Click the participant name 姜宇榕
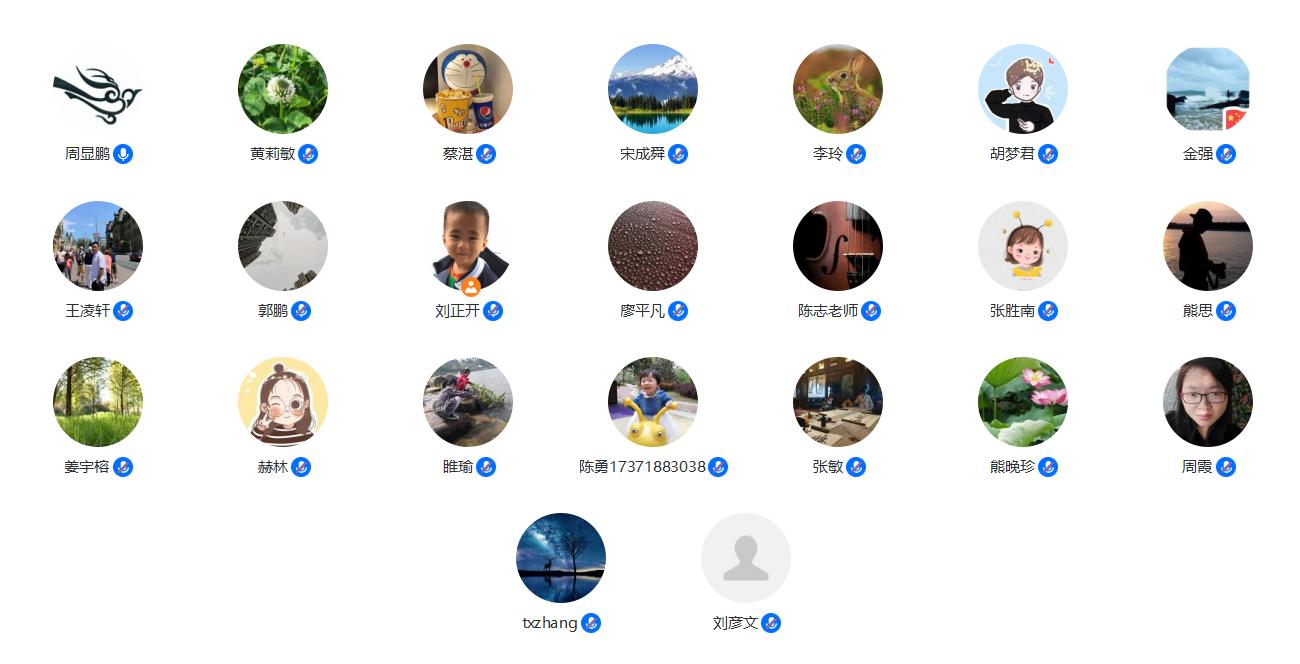1300x664 pixels. 87,467
